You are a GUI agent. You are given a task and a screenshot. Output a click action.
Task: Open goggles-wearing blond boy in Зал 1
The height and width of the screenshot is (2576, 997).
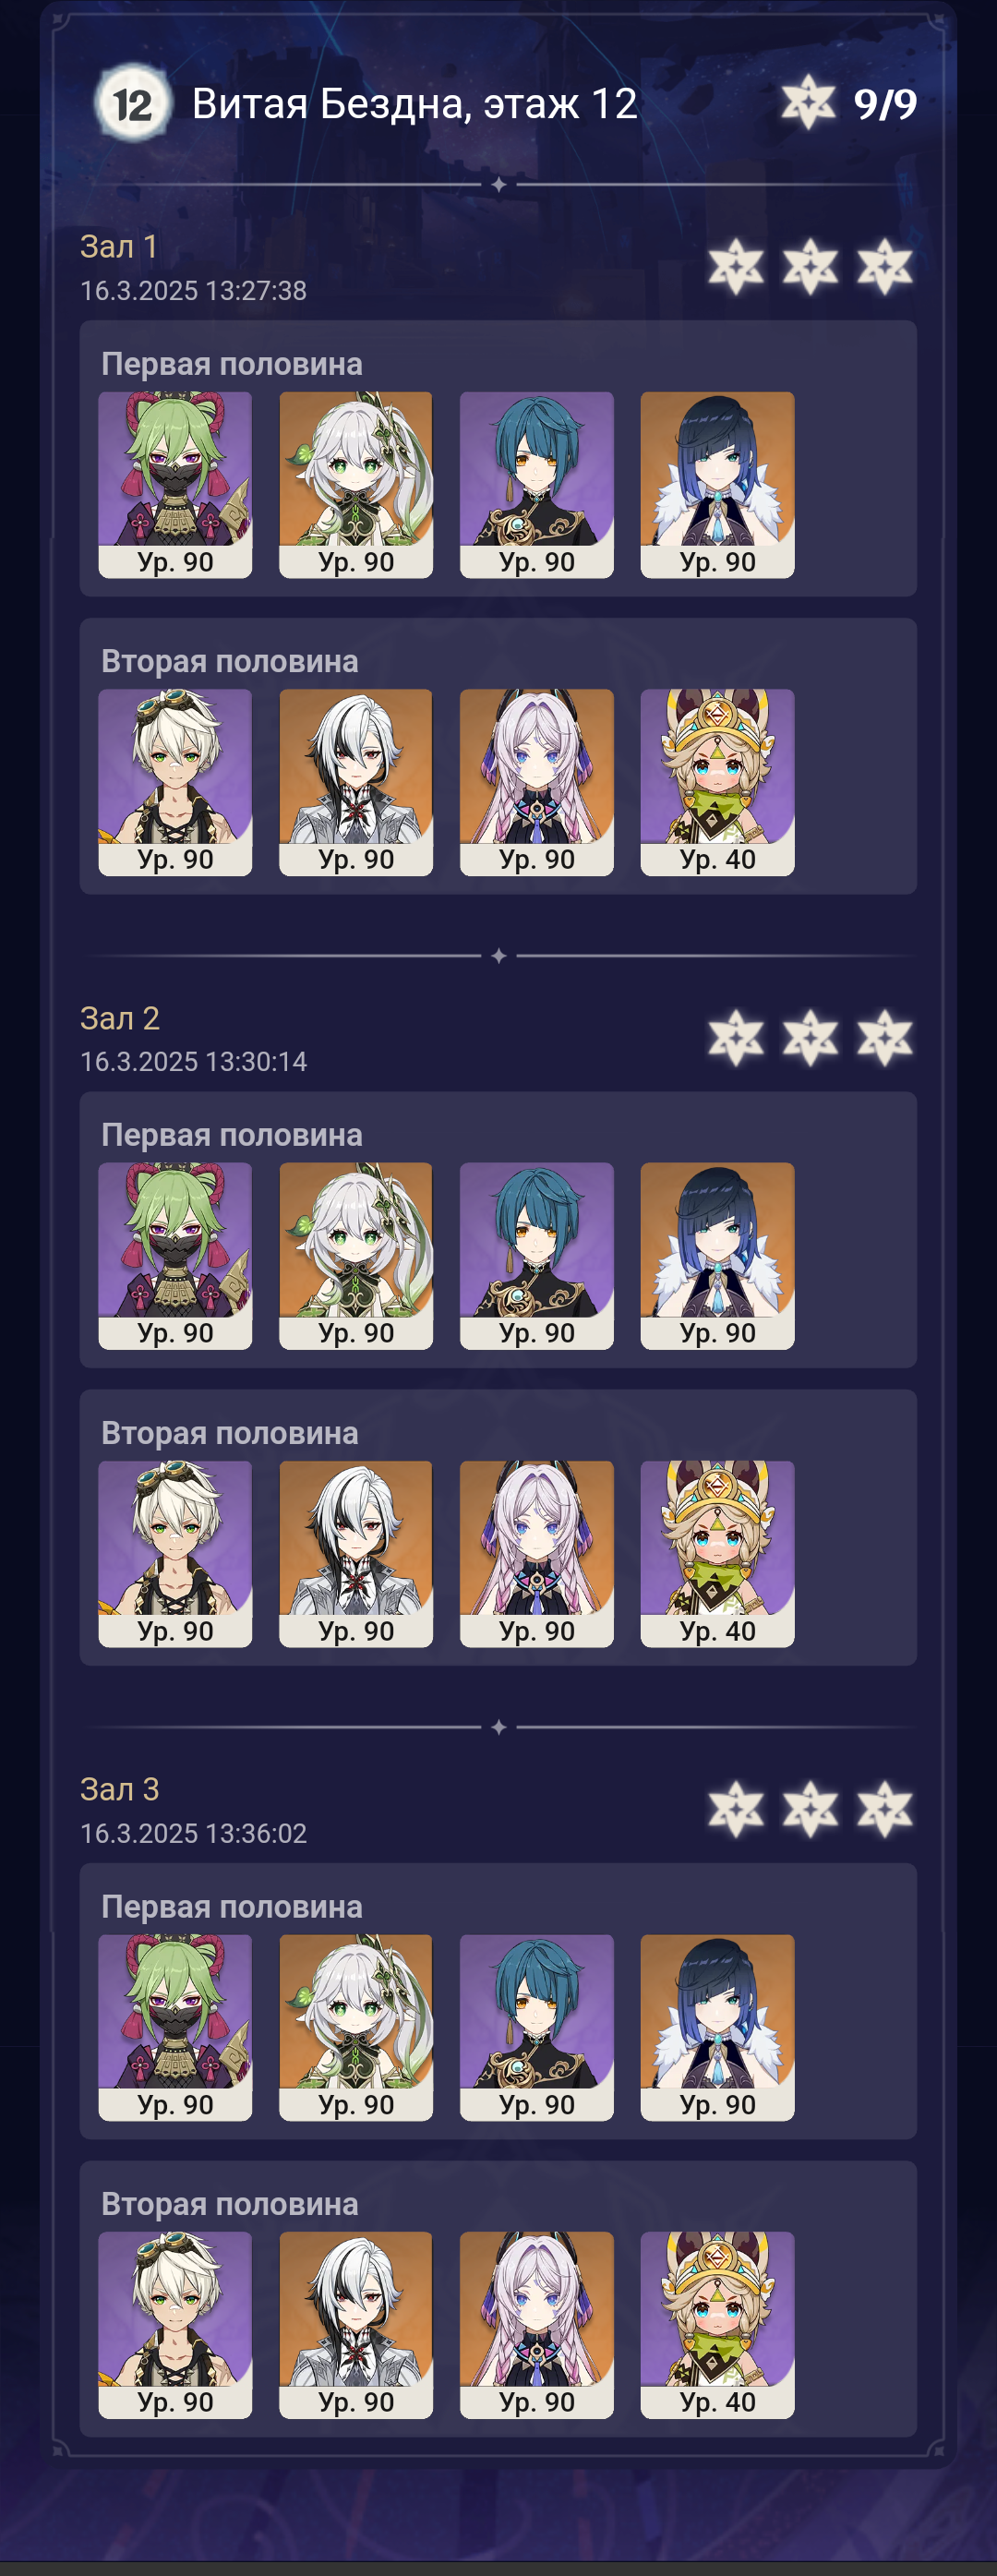coord(175,782)
